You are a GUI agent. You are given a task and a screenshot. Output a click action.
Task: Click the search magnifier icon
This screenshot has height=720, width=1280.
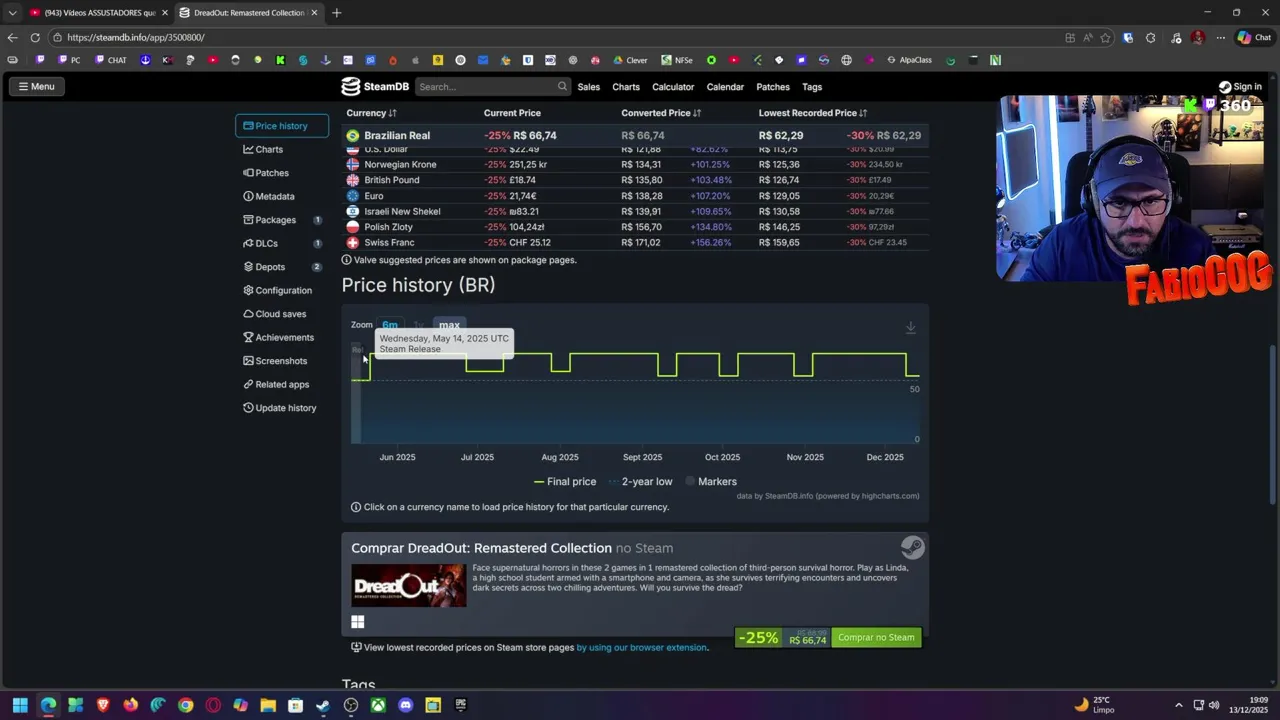(562, 86)
